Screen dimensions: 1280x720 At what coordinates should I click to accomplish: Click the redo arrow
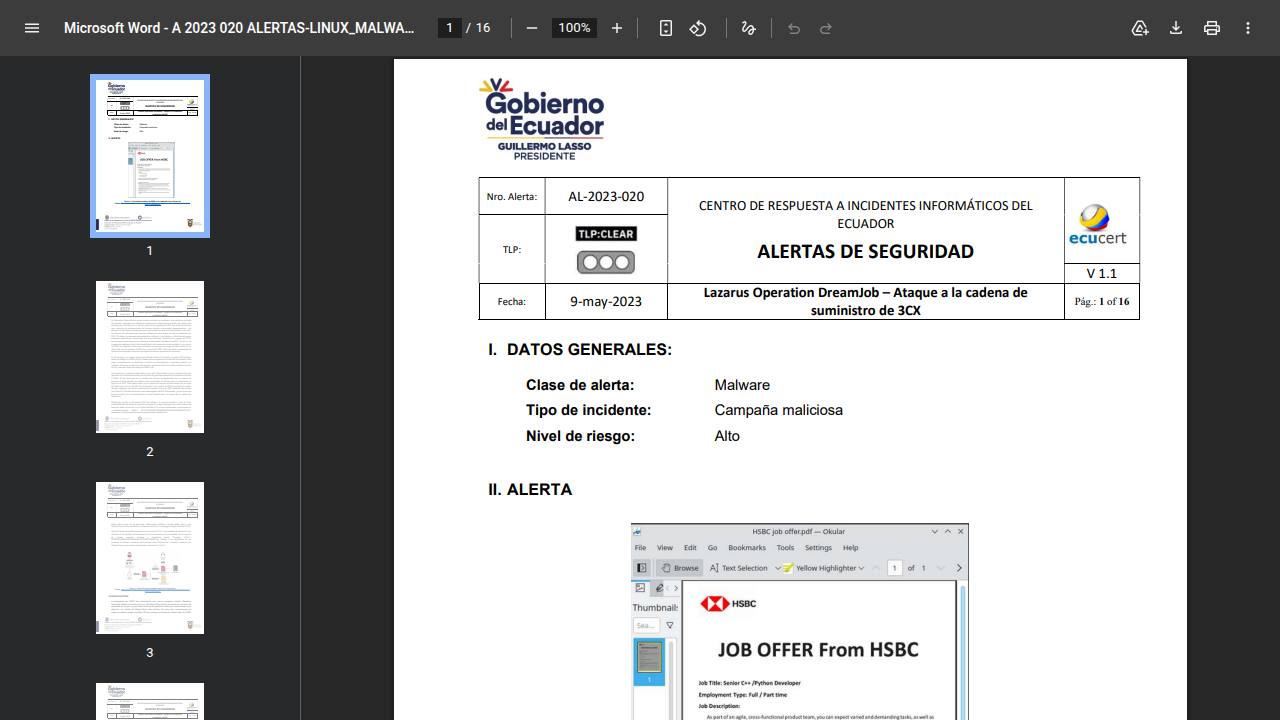point(826,28)
